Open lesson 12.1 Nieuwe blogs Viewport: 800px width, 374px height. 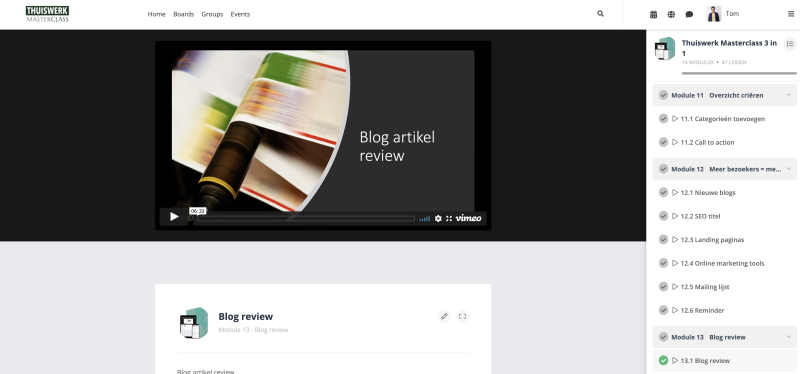[x=708, y=193]
